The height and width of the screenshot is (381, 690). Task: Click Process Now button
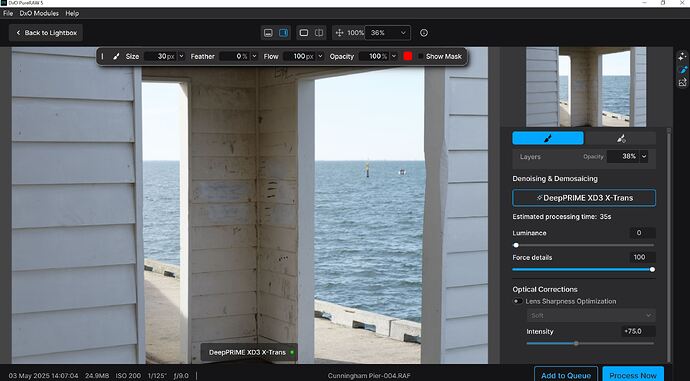633,375
